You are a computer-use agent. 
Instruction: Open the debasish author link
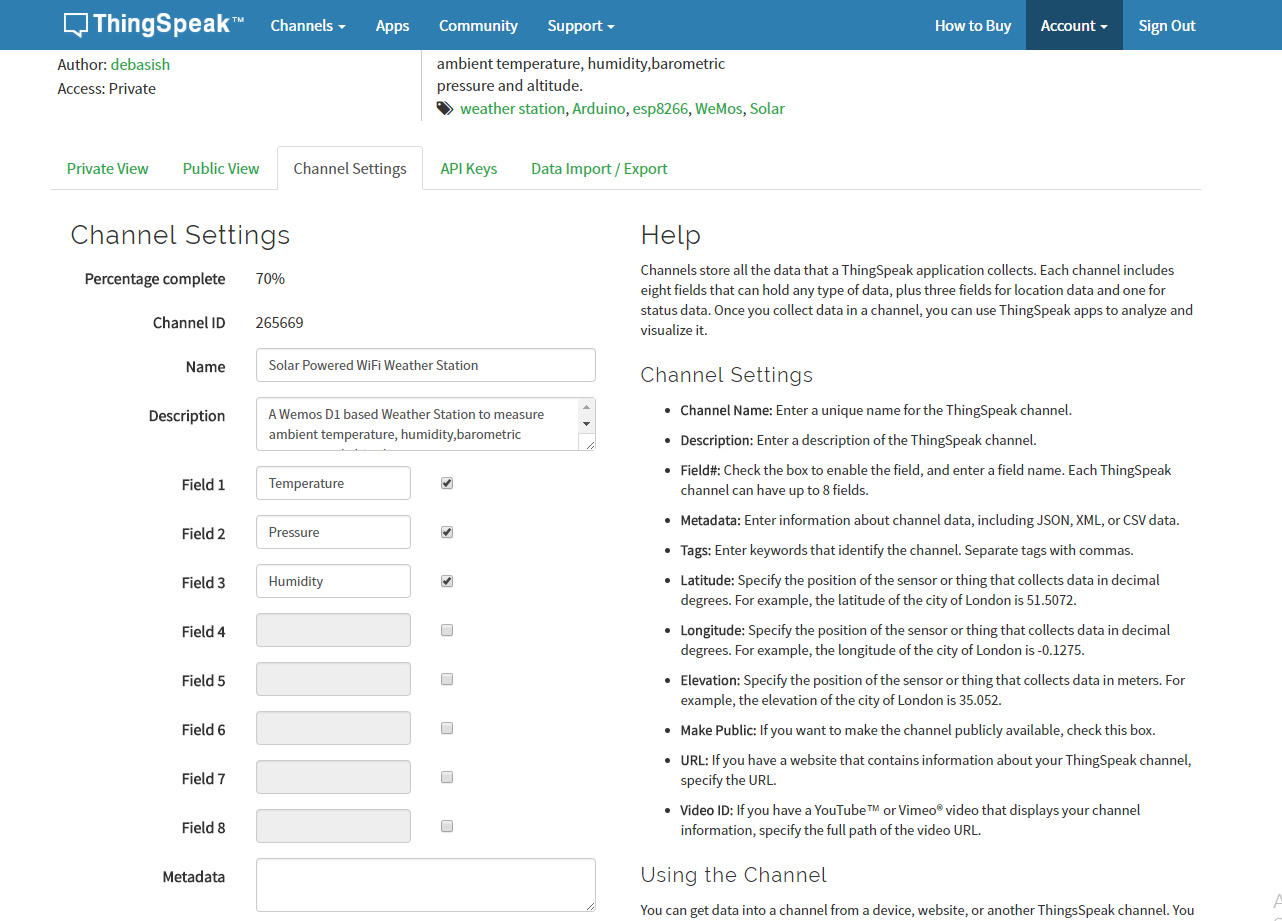[140, 64]
